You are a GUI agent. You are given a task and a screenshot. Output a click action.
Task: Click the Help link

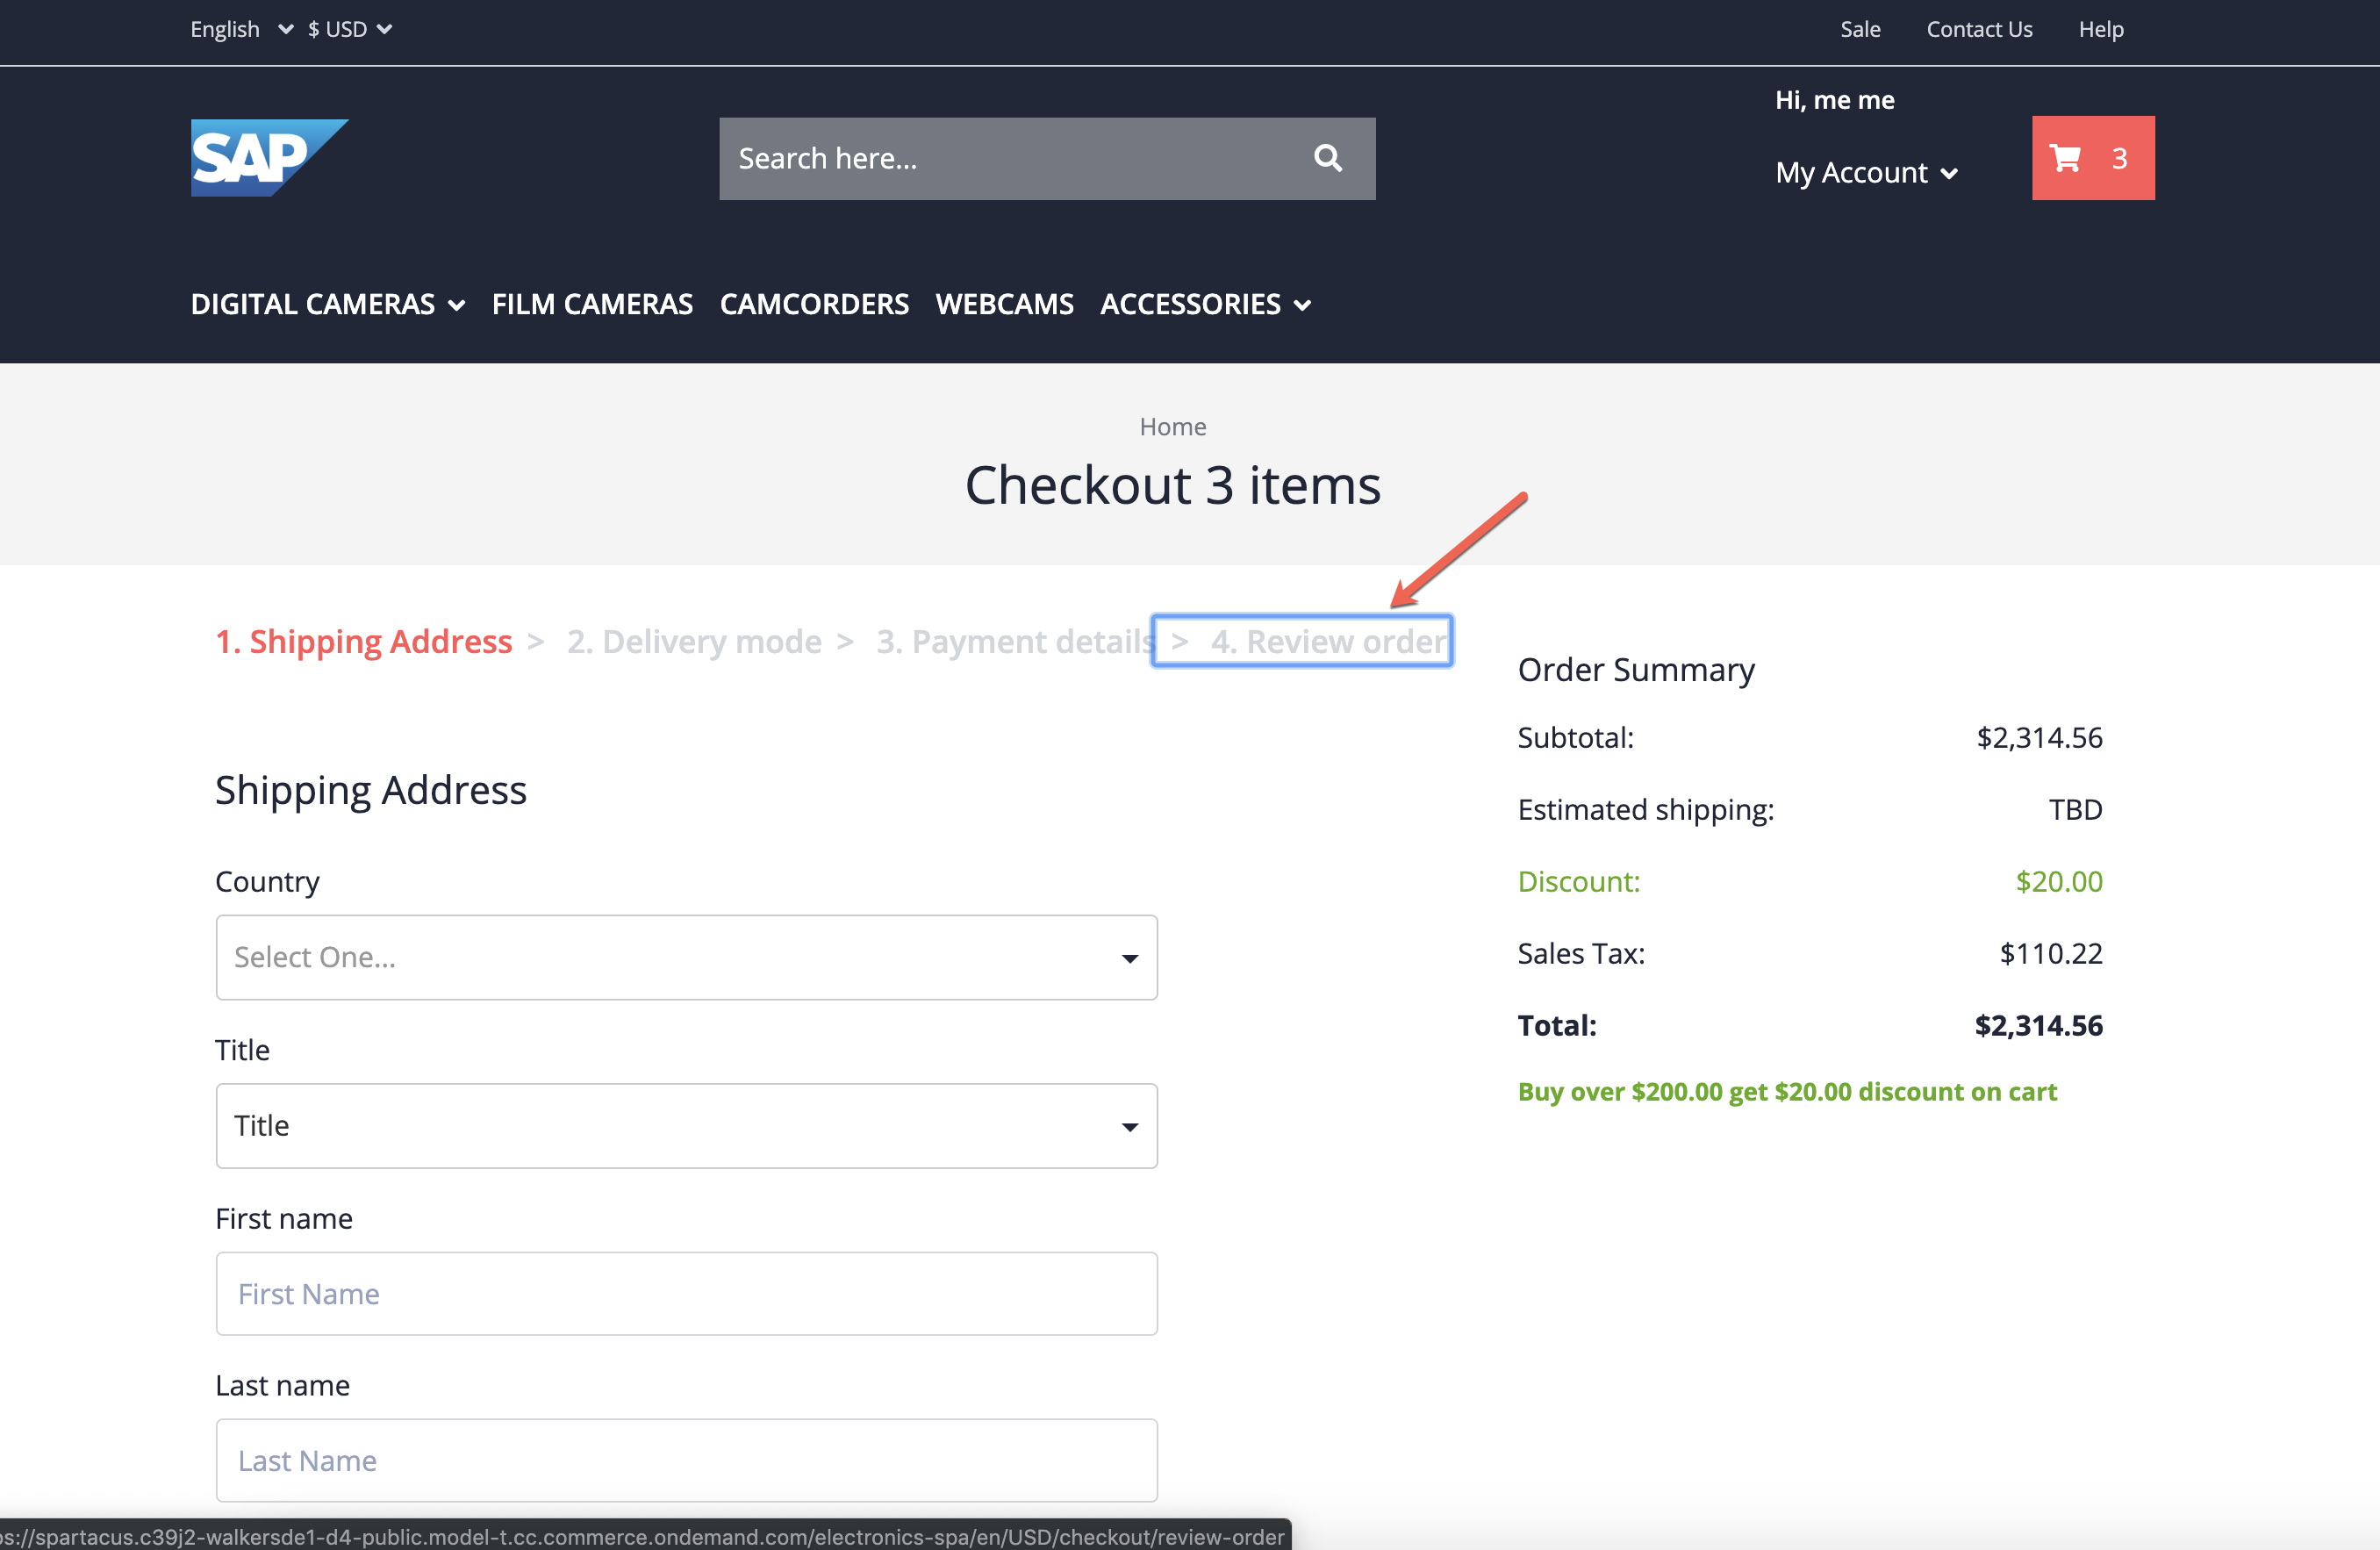tap(2100, 29)
